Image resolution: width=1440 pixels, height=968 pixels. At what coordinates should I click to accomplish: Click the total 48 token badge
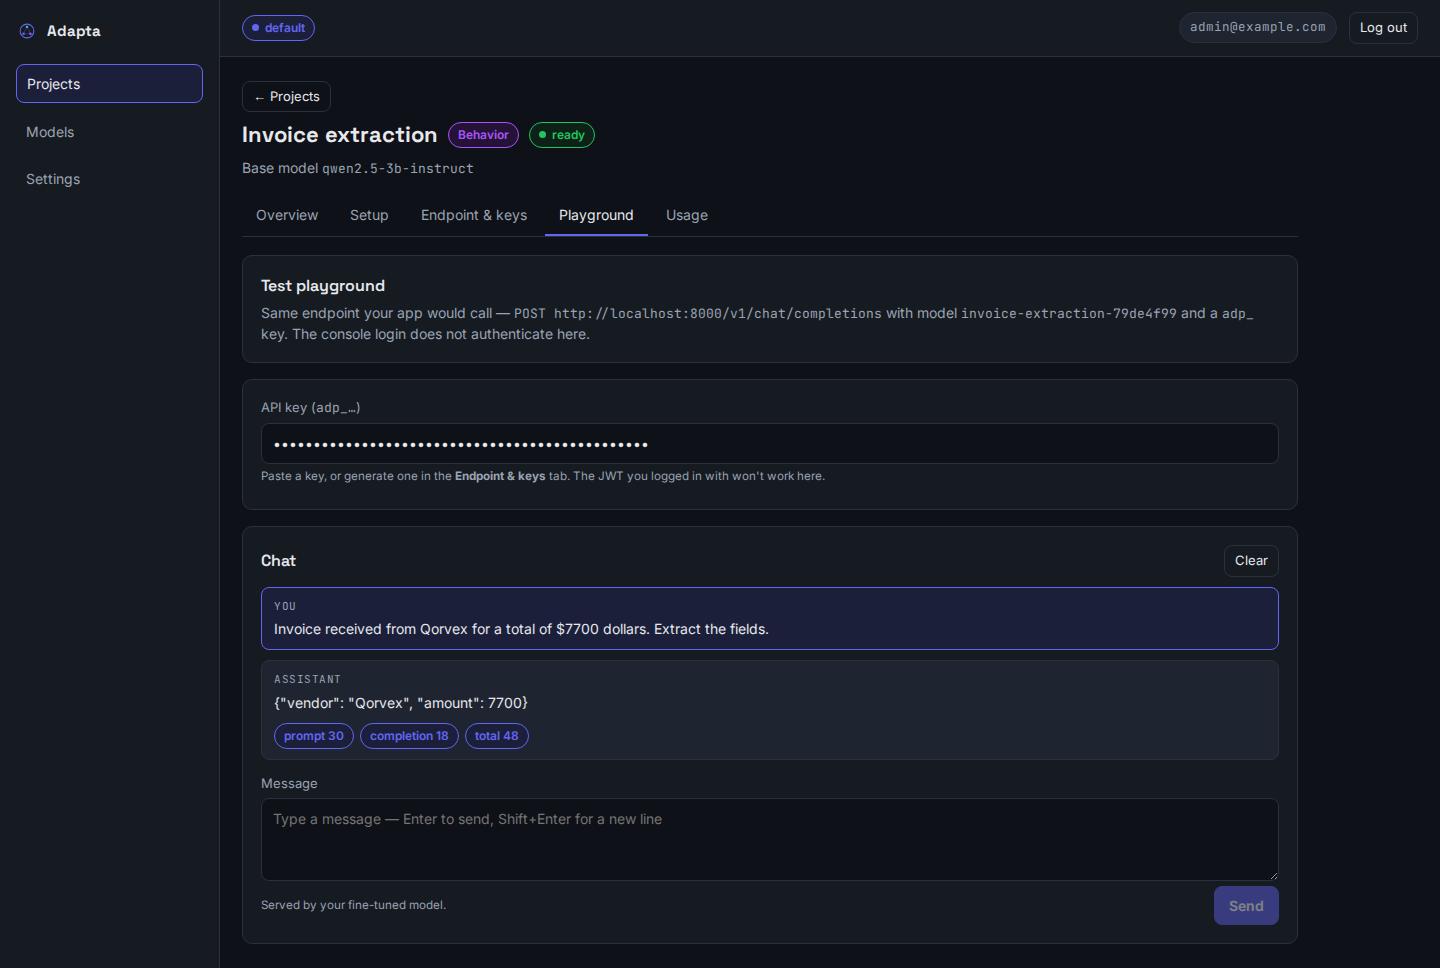497,736
